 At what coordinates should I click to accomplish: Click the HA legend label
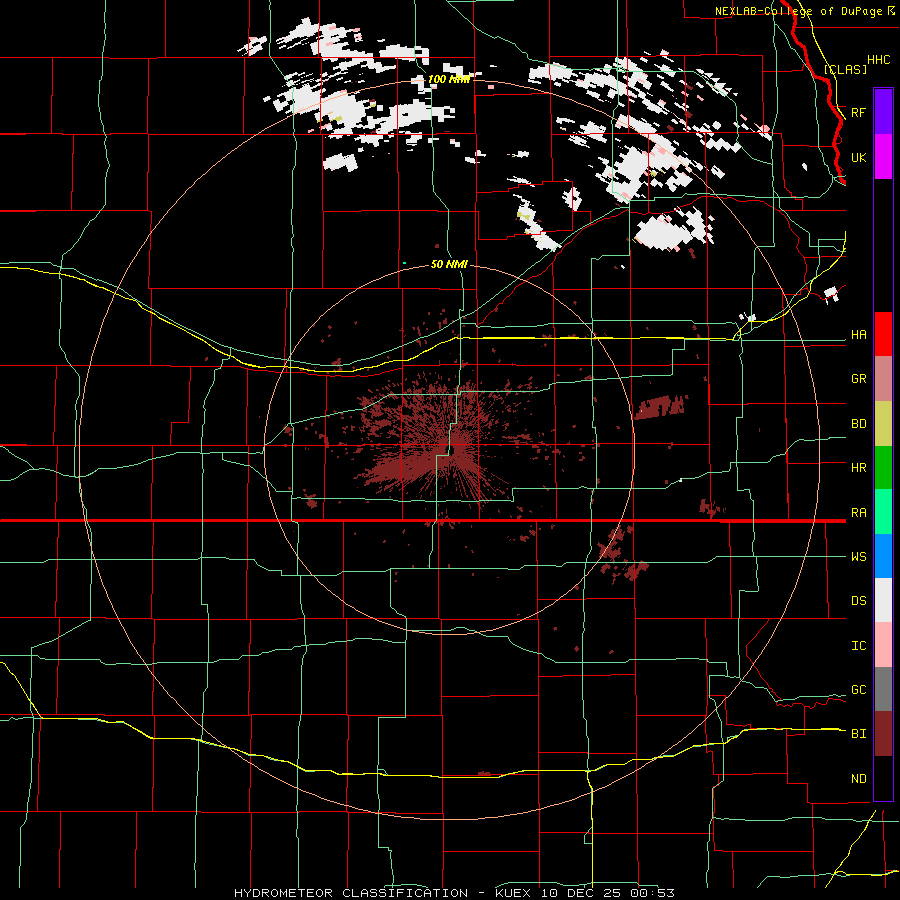coord(858,335)
